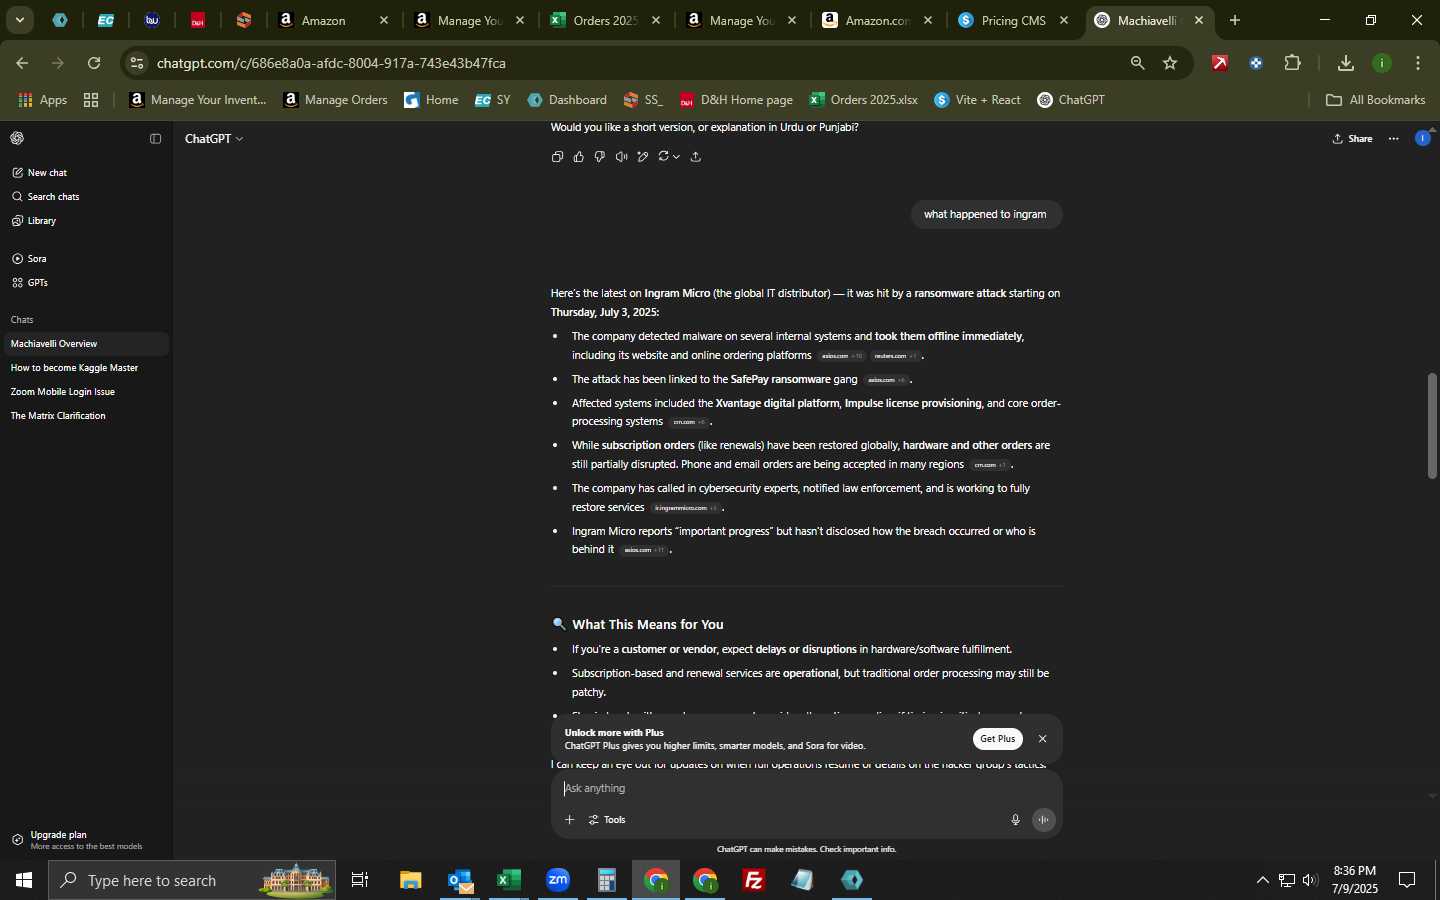Image resolution: width=1440 pixels, height=900 pixels.
Task: Open How to become Kaggle Master chat
Action: [x=85, y=368]
